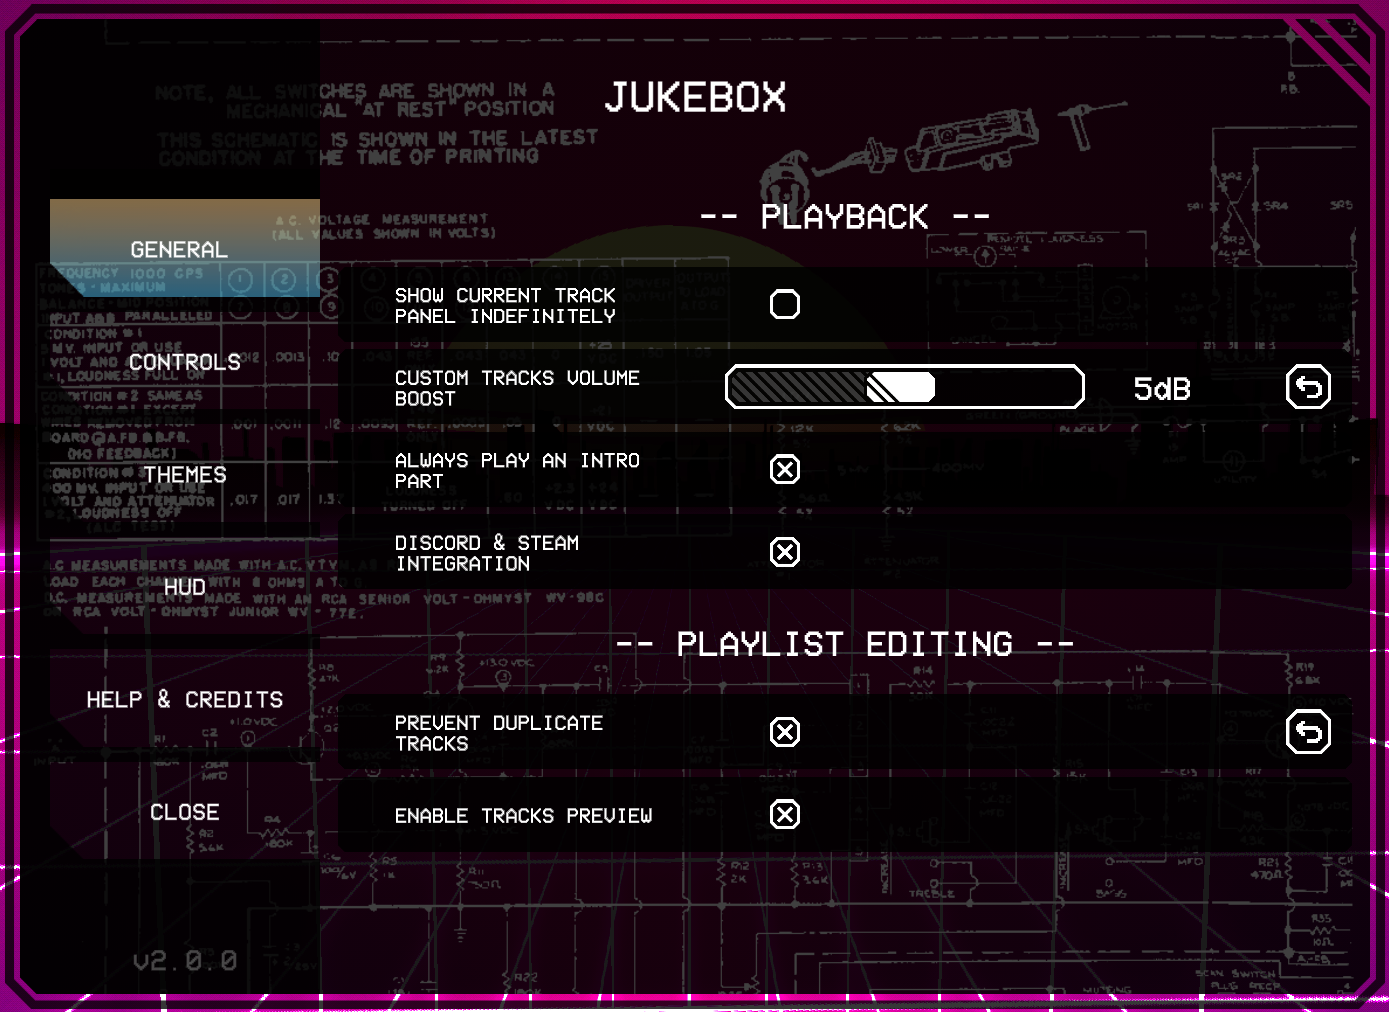Disable Always Play An Intro Part
Image resolution: width=1389 pixels, height=1012 pixels.
[785, 469]
